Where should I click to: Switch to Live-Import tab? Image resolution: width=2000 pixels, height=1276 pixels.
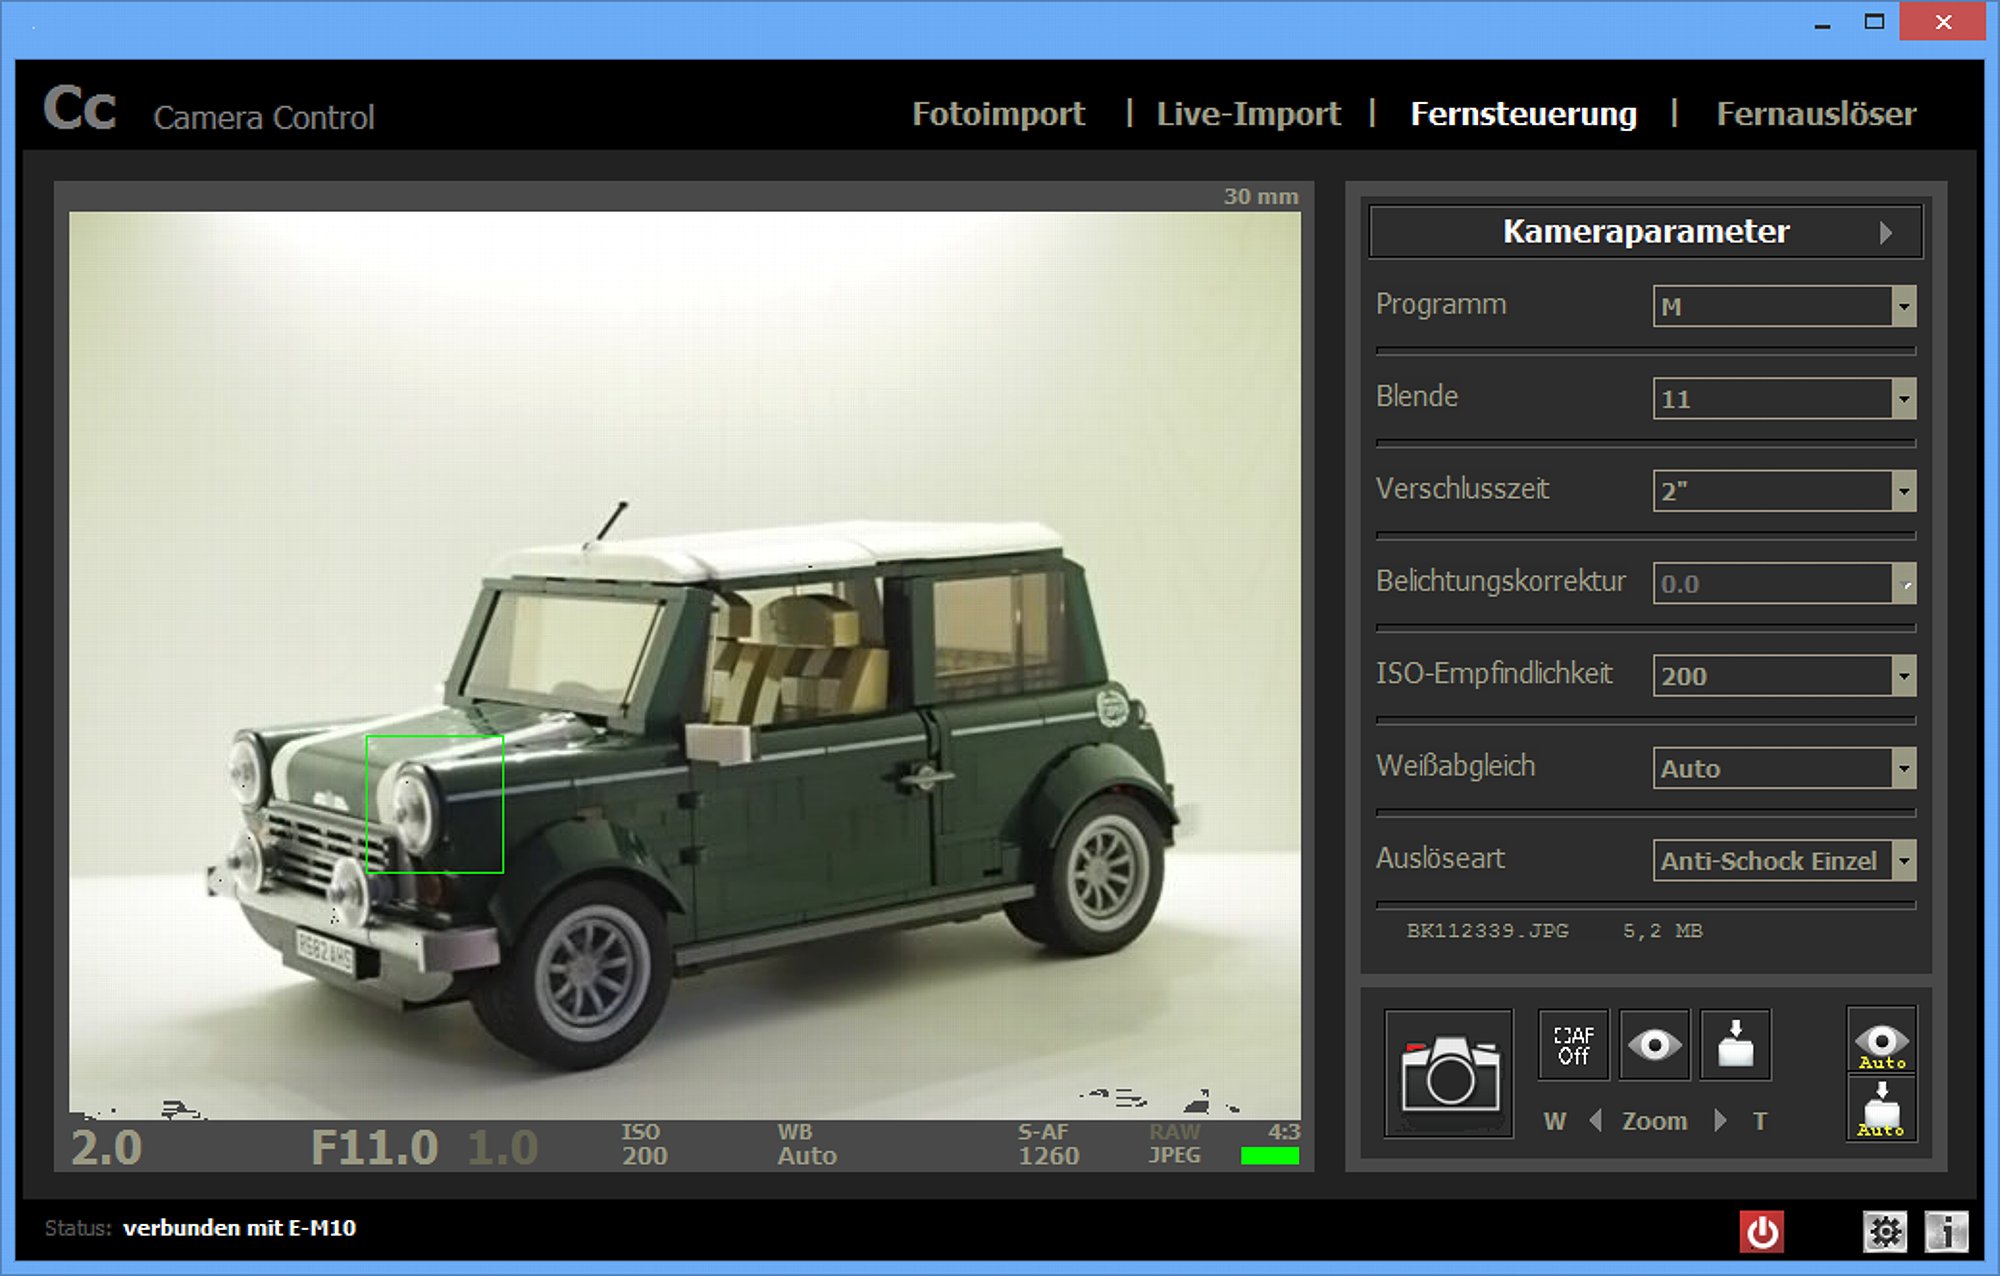pos(1248,114)
